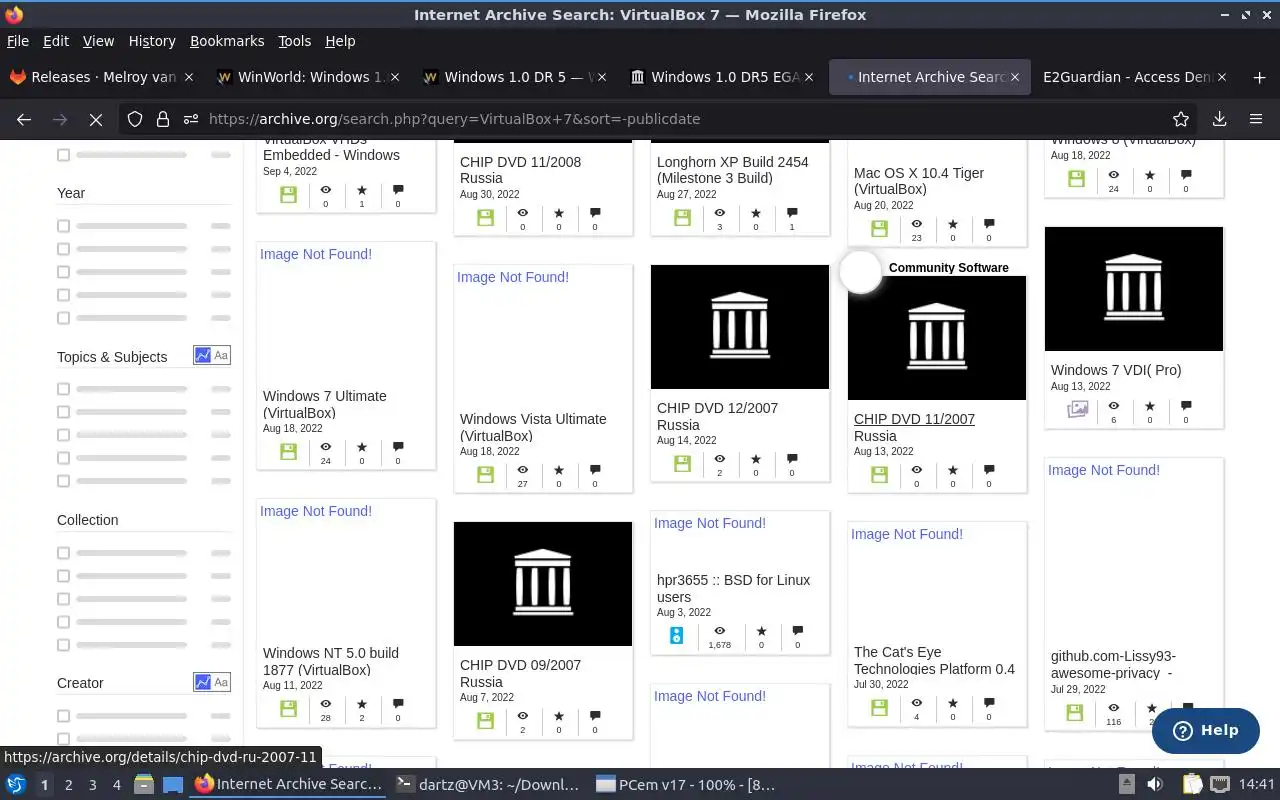This screenshot has width=1280, height=800.
Task: Click the Help button
Action: (1205, 730)
